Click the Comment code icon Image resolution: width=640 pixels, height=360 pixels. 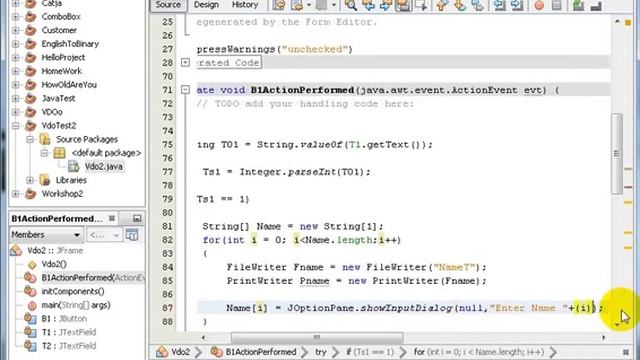(x=578, y=5)
